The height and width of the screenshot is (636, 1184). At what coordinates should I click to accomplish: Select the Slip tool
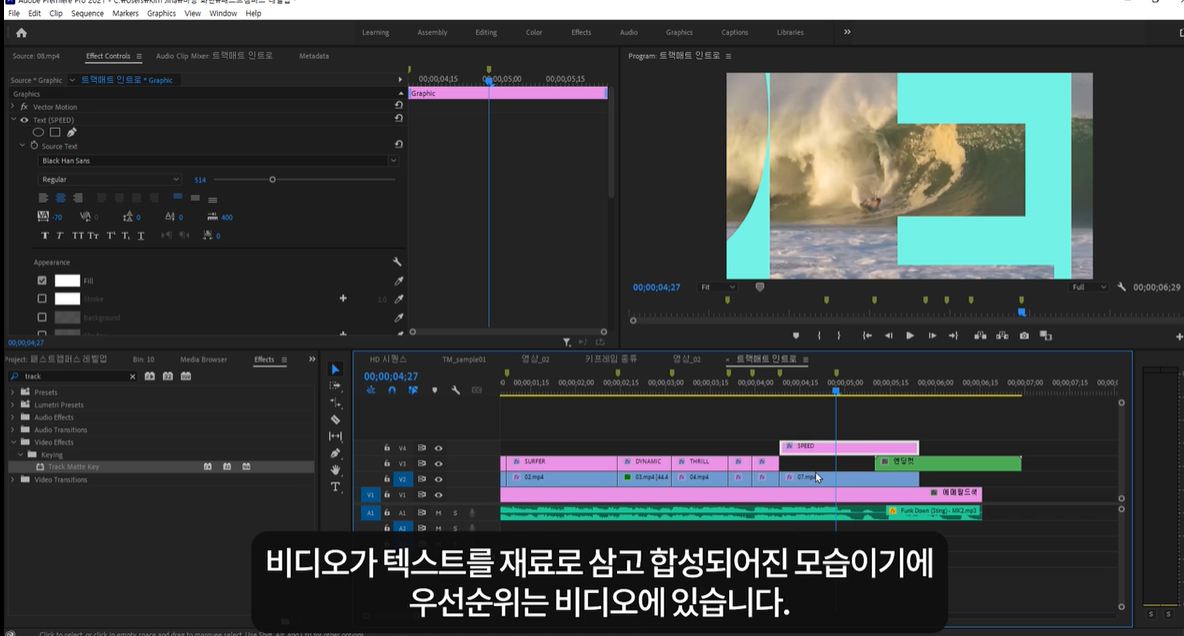click(x=335, y=436)
